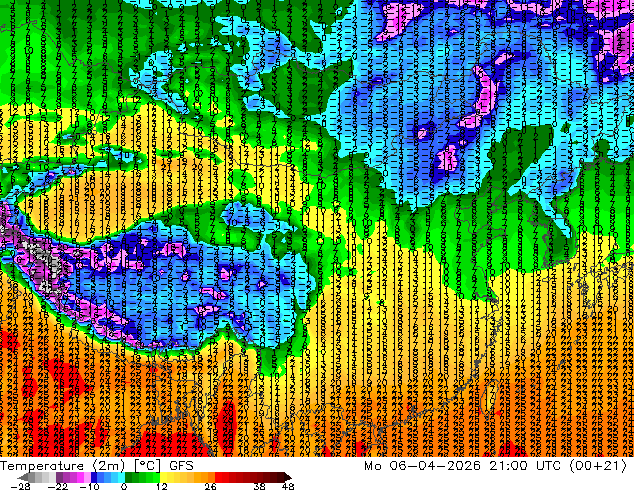The height and width of the screenshot is (490, 634).
Task: Click the '[°C]' unit label
Action: (x=147, y=466)
